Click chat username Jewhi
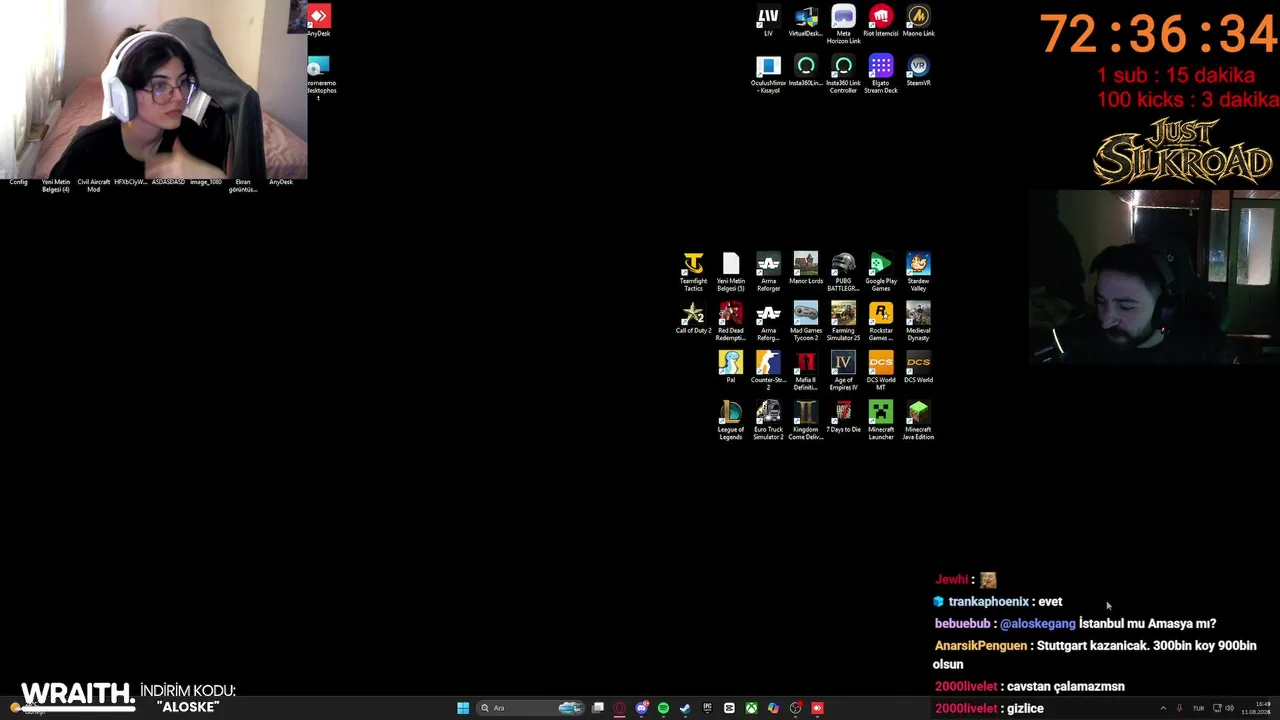 click(951, 580)
